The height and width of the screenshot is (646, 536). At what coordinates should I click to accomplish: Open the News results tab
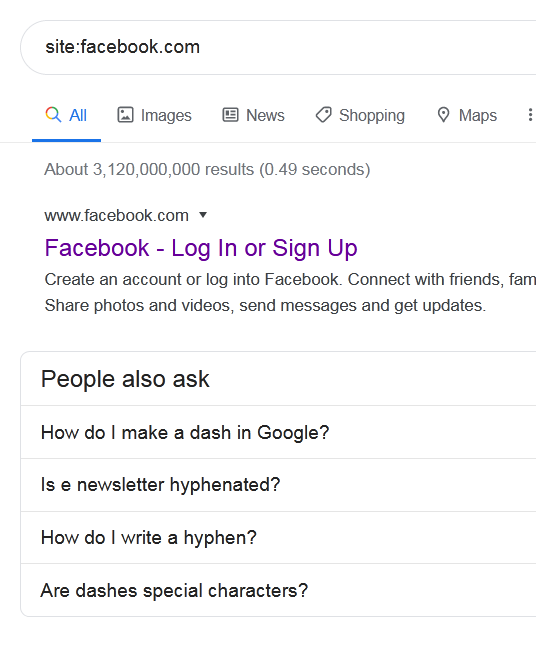(253, 115)
